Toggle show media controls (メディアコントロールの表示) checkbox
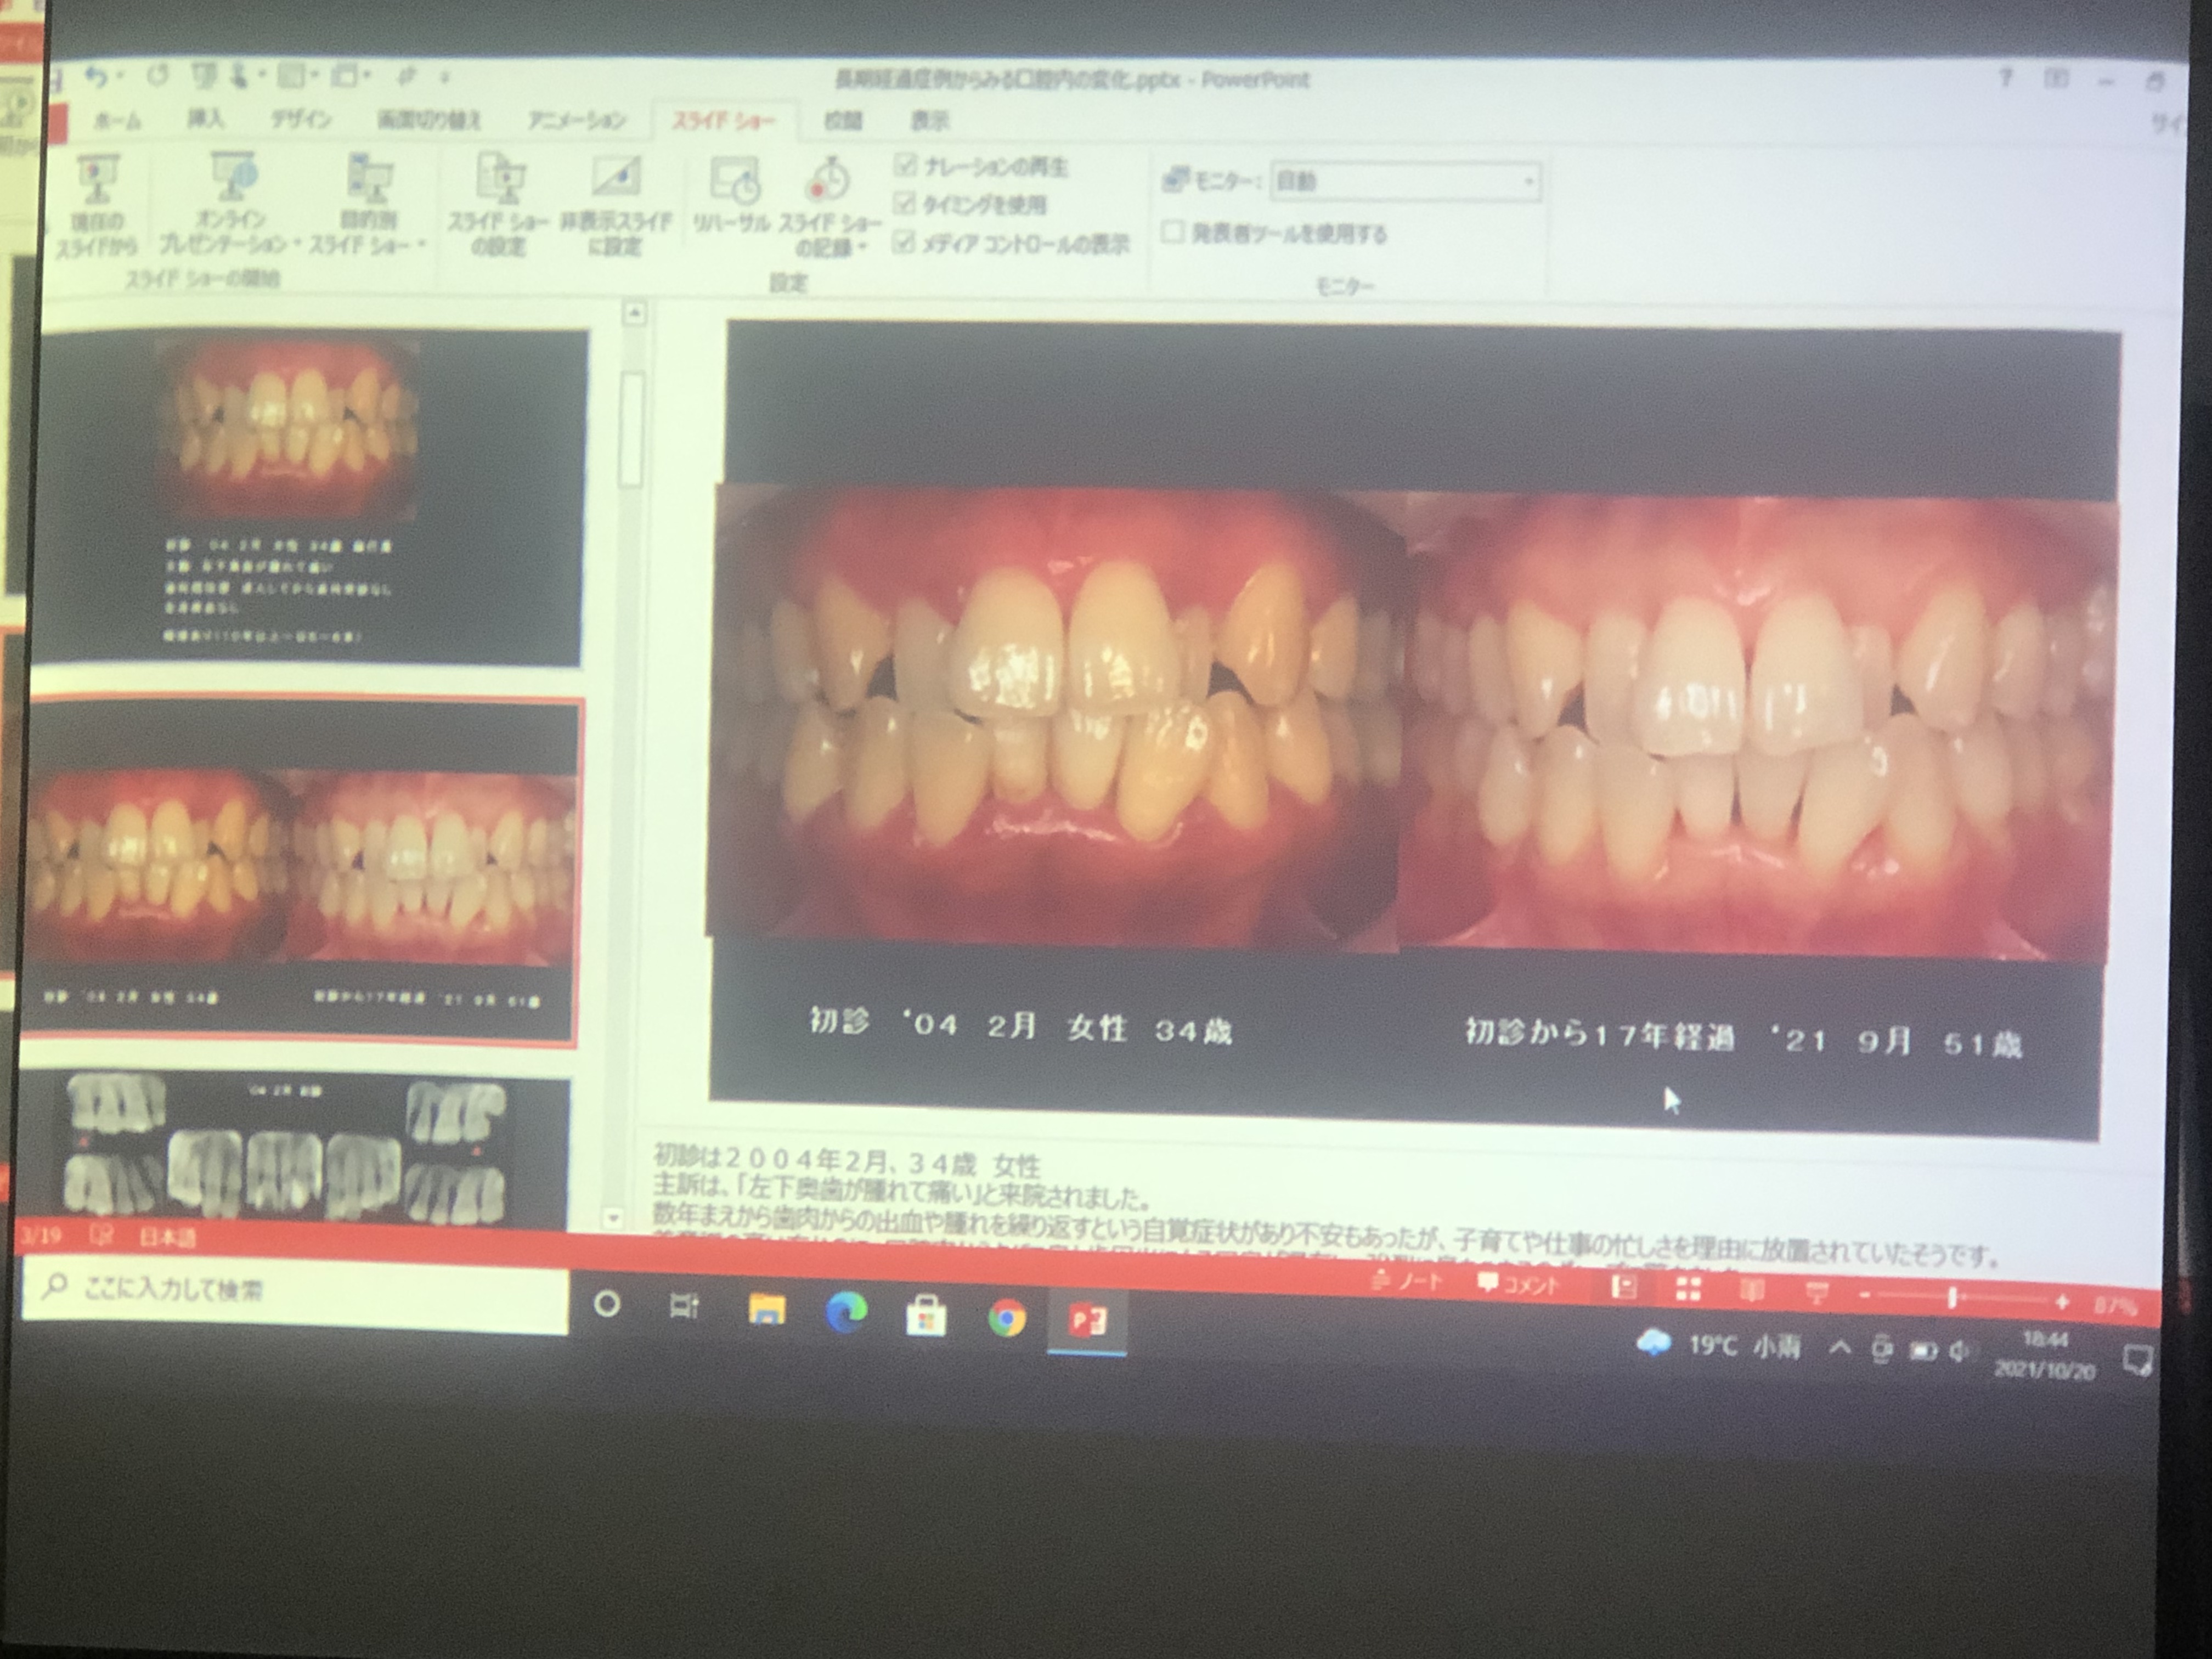The height and width of the screenshot is (1659, 2212). [x=903, y=242]
